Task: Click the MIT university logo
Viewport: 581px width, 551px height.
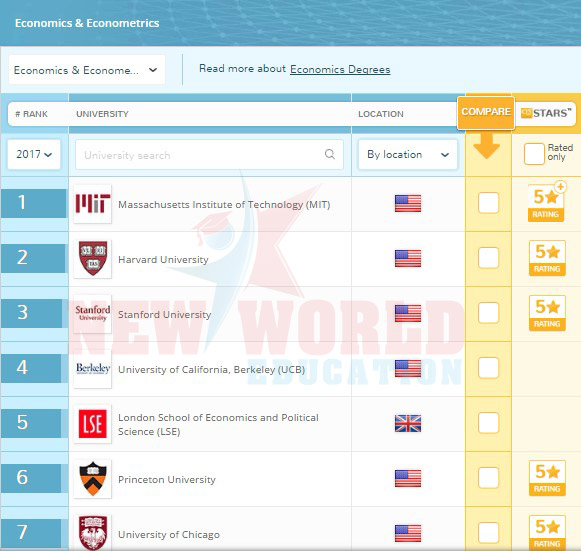Action: point(93,204)
